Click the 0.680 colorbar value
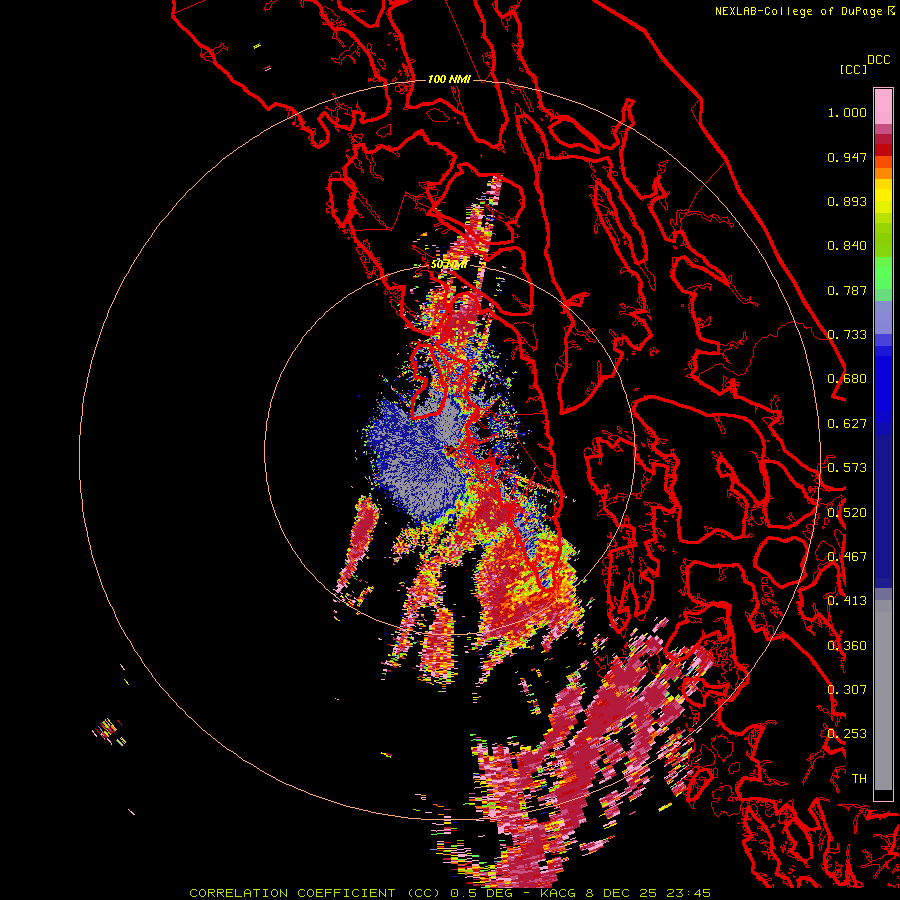 pyautogui.click(x=847, y=379)
